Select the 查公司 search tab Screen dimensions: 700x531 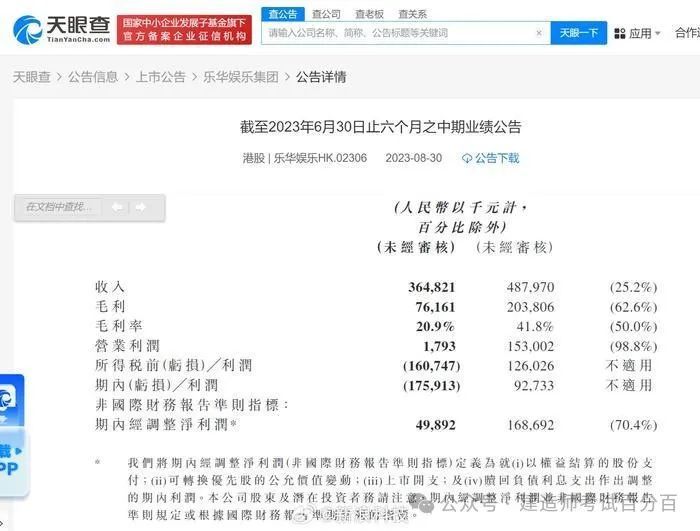click(326, 14)
